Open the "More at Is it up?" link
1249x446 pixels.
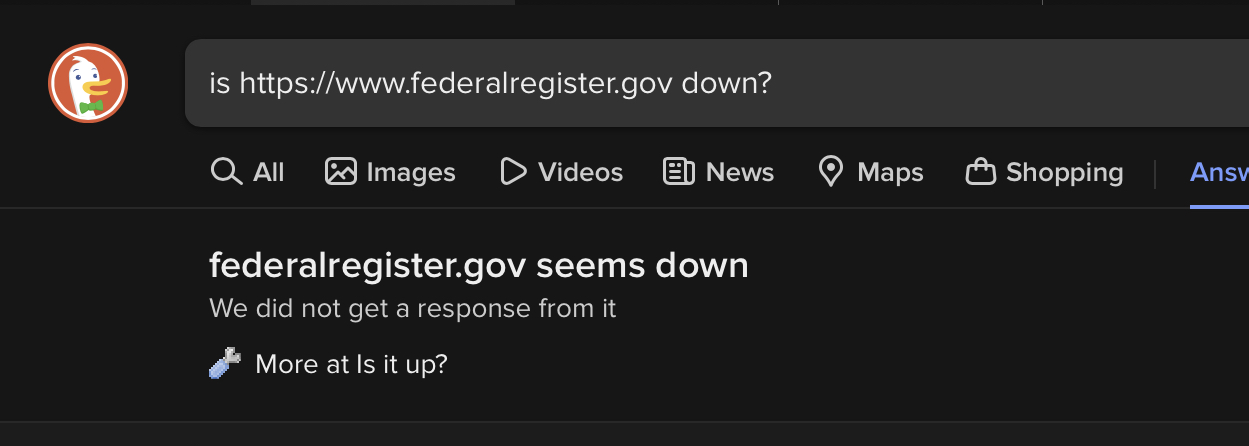click(351, 364)
